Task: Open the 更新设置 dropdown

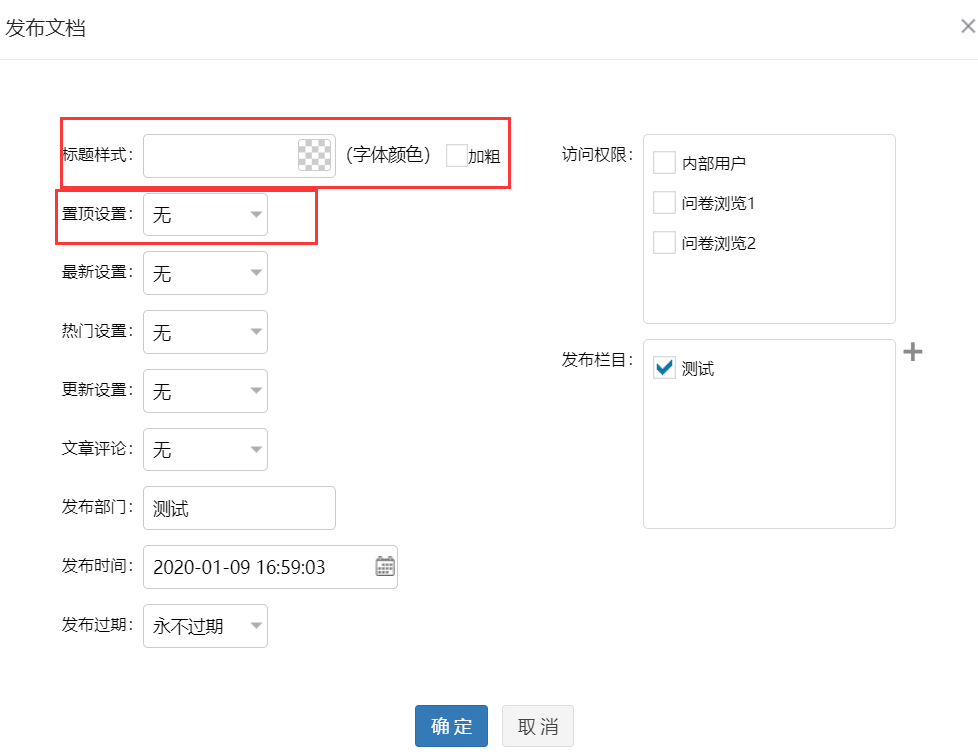Action: click(x=205, y=391)
